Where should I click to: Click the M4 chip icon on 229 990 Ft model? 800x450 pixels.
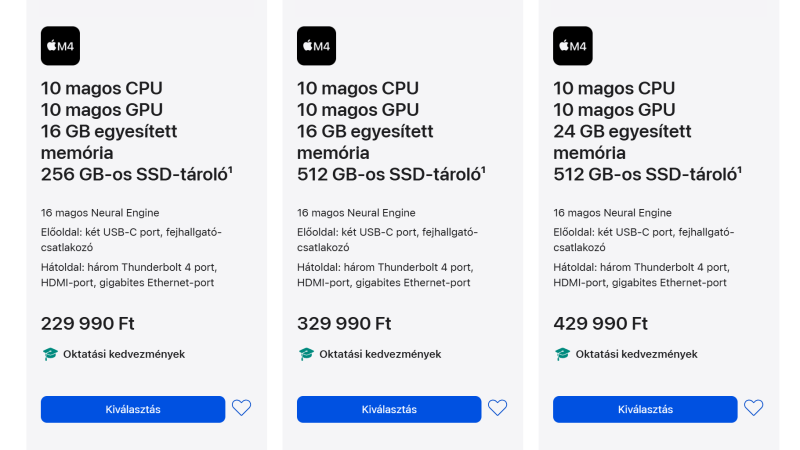(60, 46)
